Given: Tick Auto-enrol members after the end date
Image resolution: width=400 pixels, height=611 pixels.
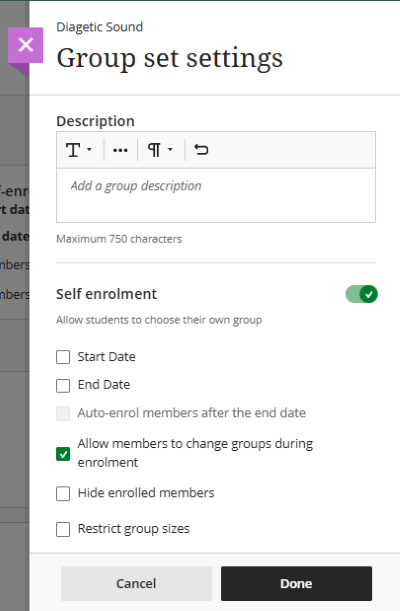Looking at the screenshot, I should 63,413.
